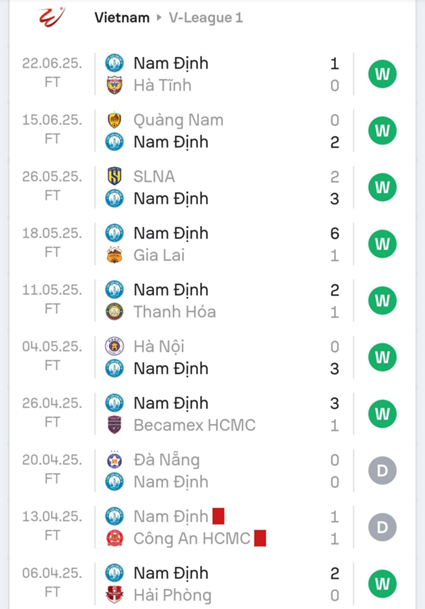Click the V-League red logo icon

pos(52,17)
